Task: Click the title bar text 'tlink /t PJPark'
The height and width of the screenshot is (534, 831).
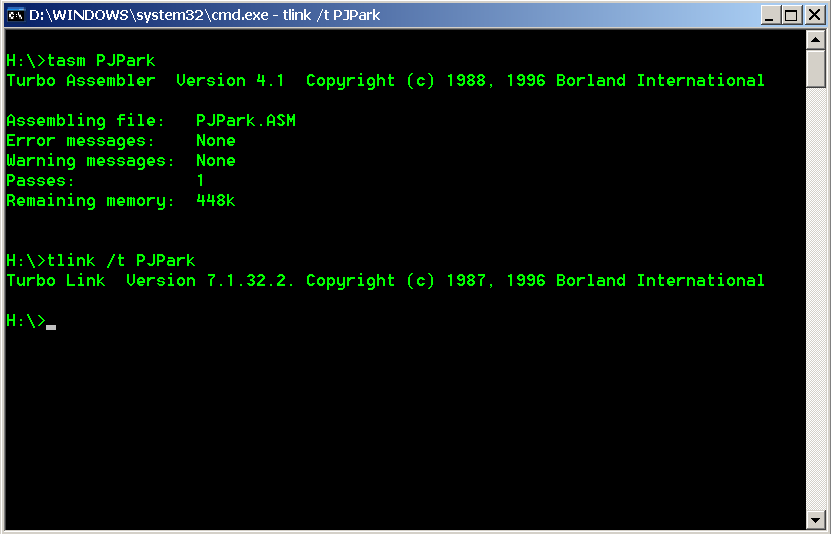Action: [x=331, y=15]
